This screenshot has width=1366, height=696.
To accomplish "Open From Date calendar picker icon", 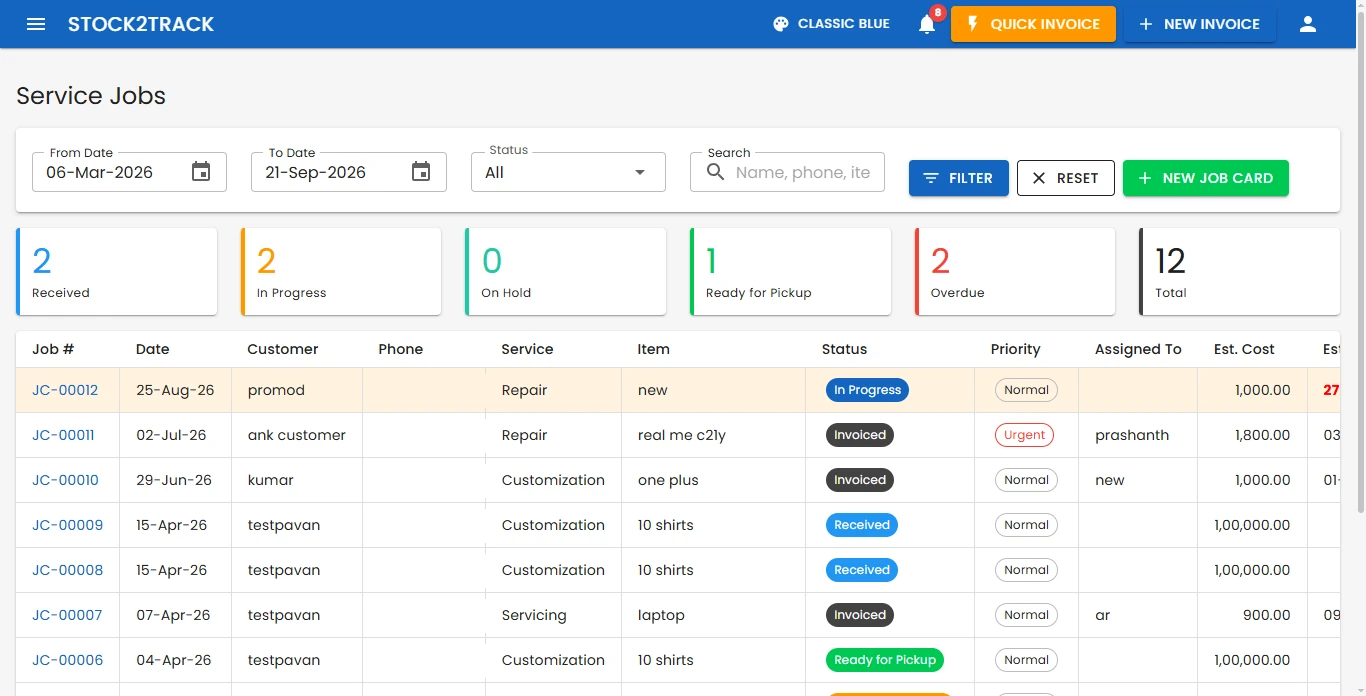I will [201, 172].
